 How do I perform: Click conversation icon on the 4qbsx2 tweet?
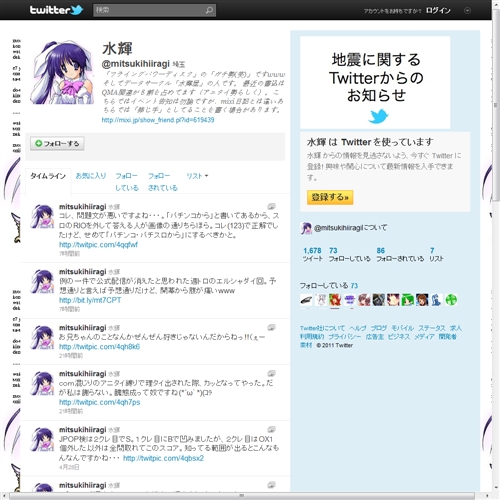coord(272,429)
